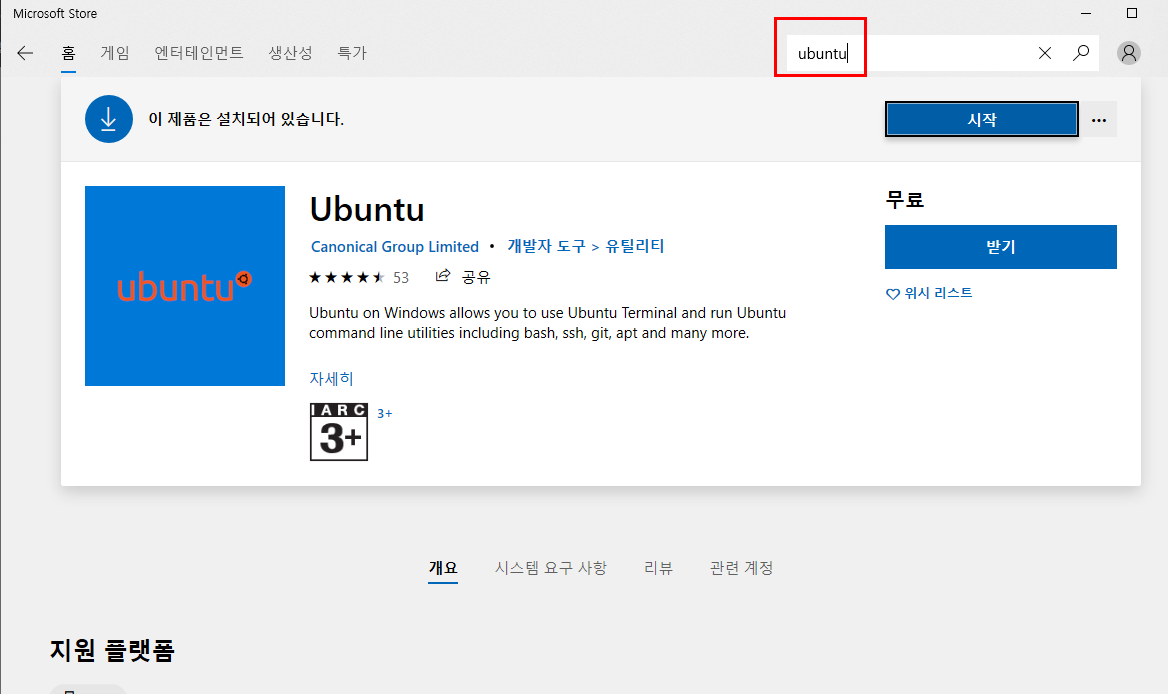Go to the 특가 tab

tap(352, 53)
